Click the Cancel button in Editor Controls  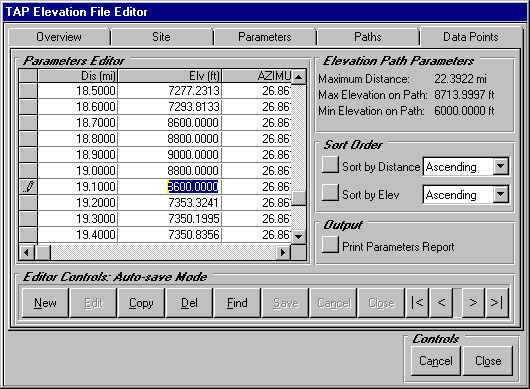click(334, 303)
